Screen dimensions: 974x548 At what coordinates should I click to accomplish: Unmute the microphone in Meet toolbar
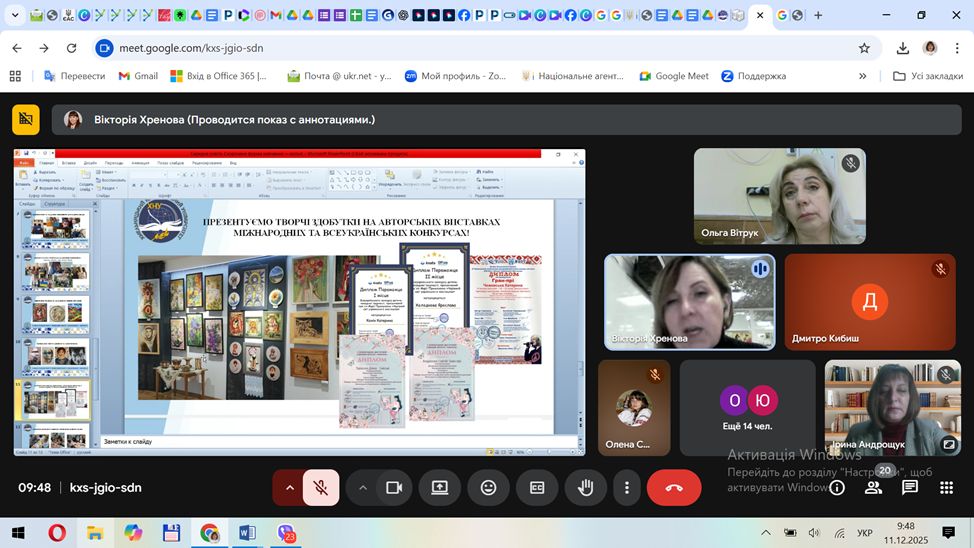(x=321, y=488)
